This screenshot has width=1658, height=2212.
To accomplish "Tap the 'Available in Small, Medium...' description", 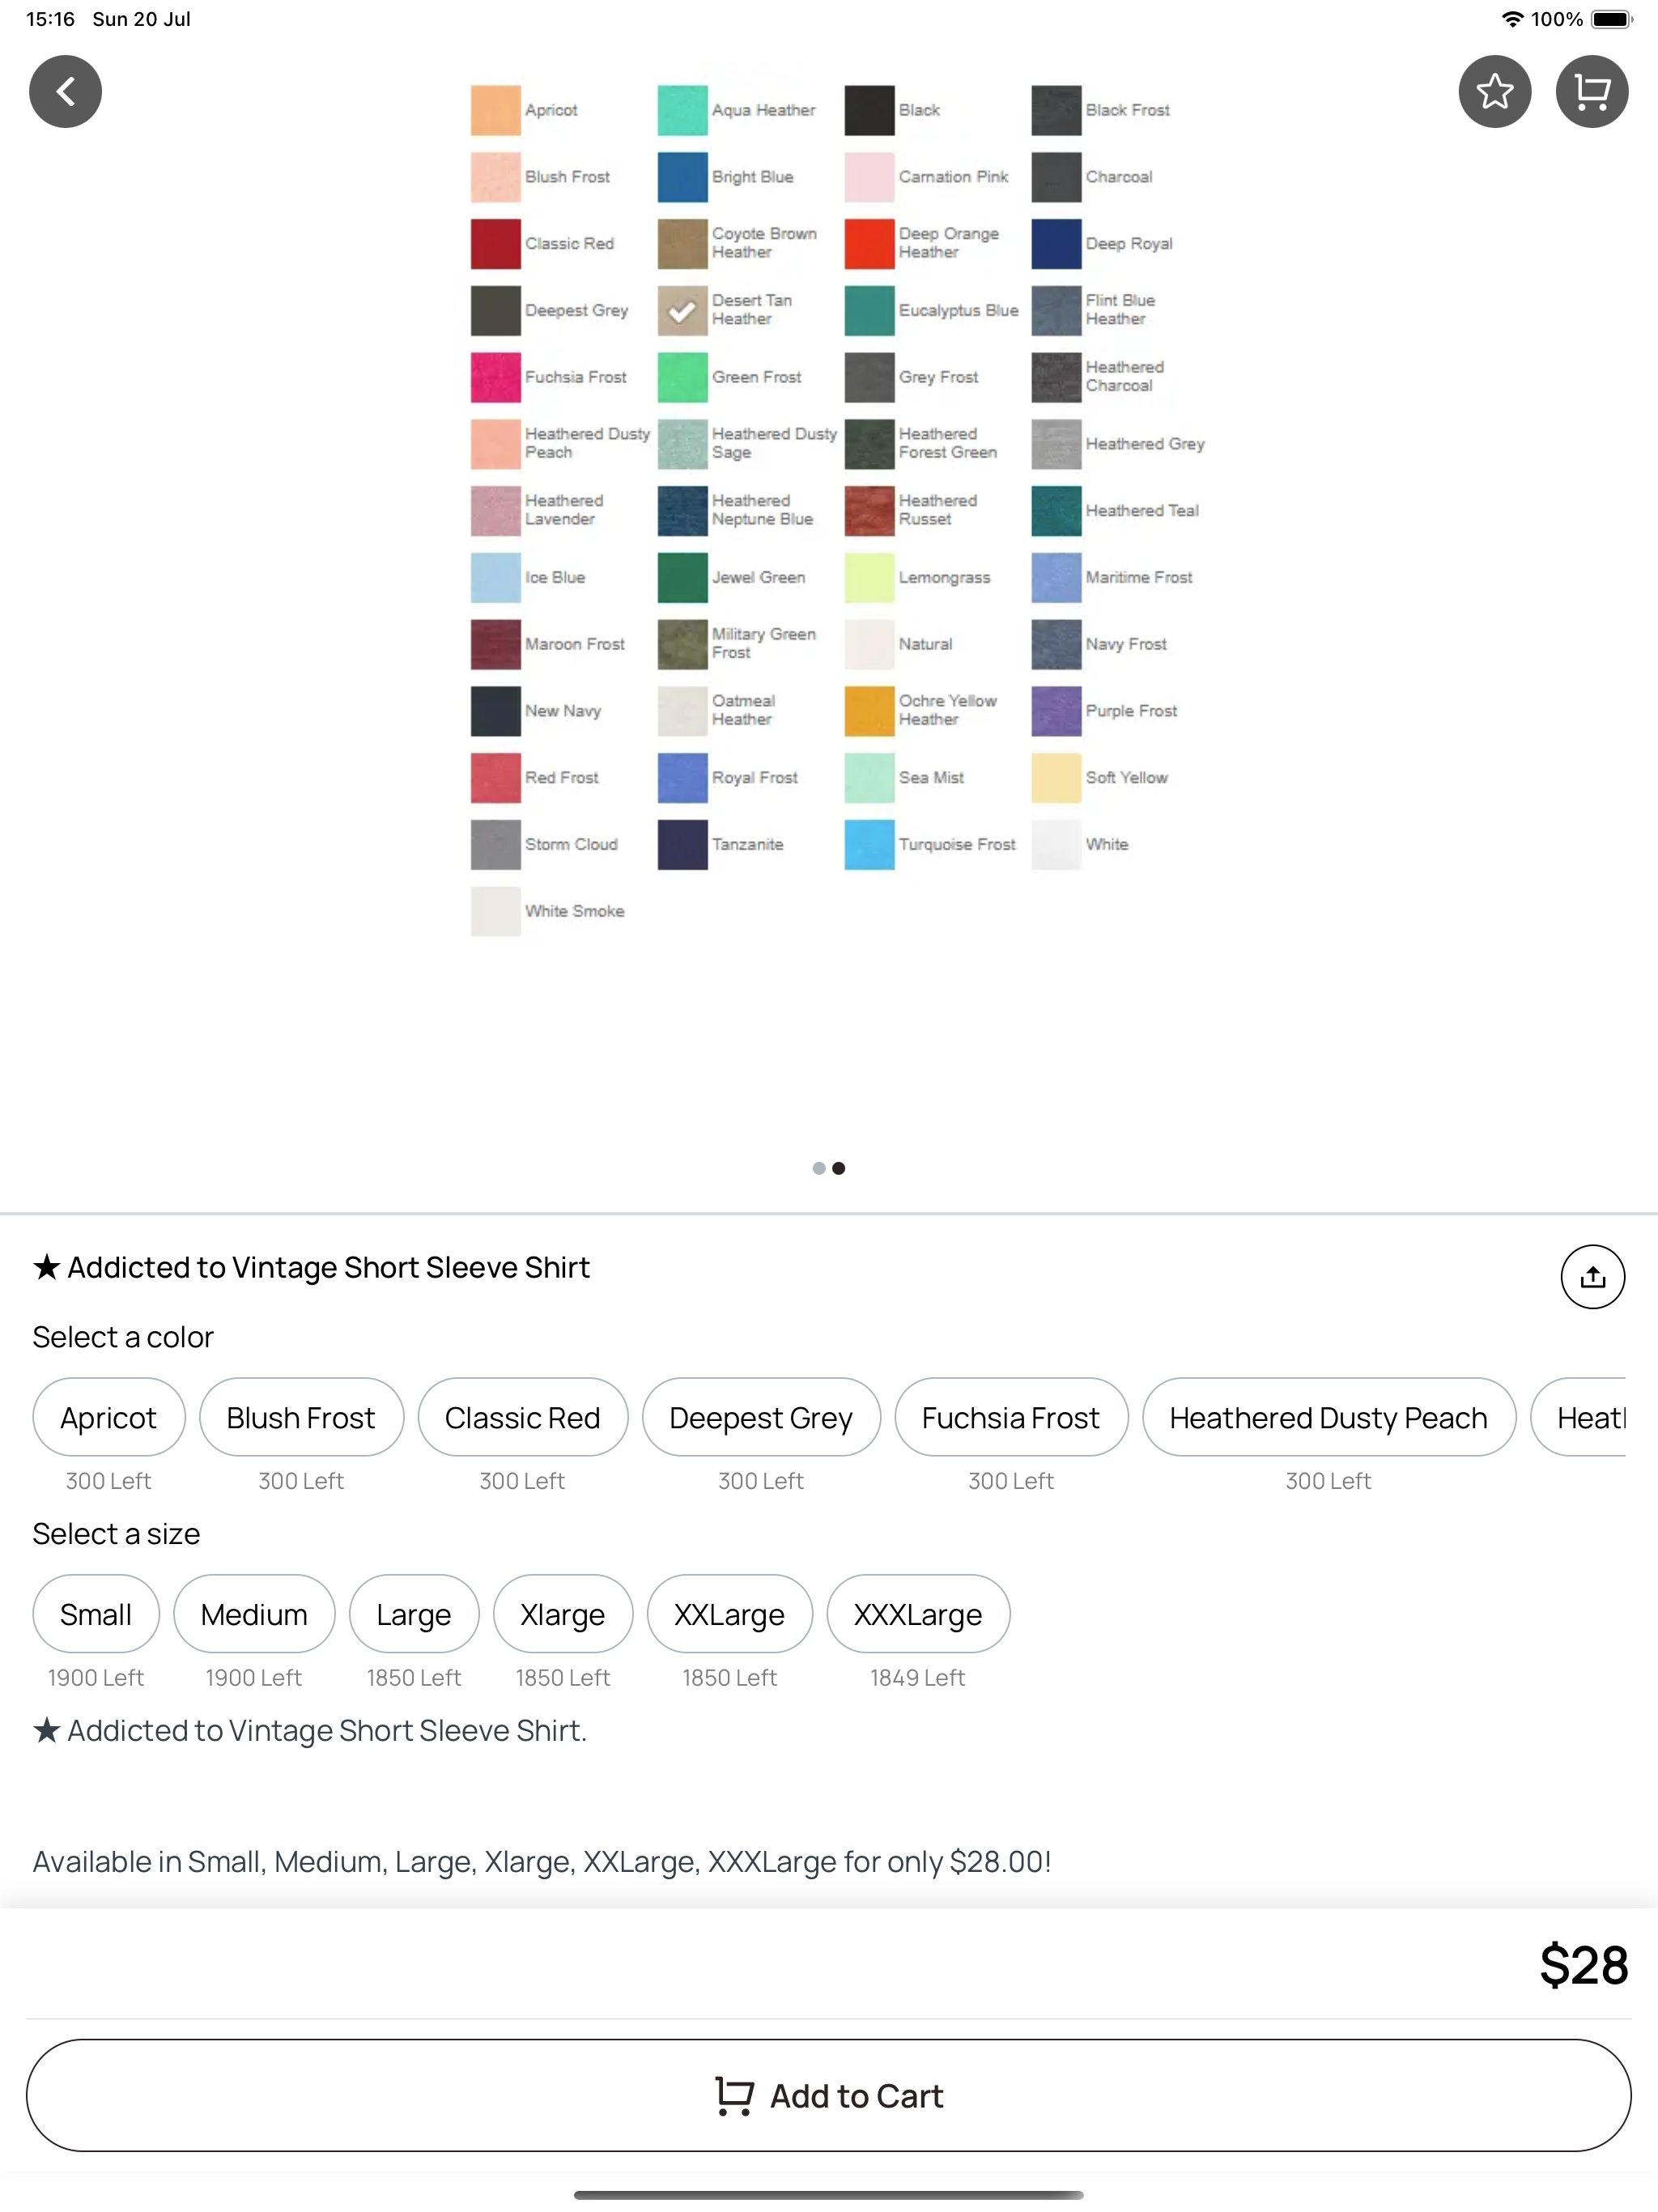I will click(x=542, y=1861).
